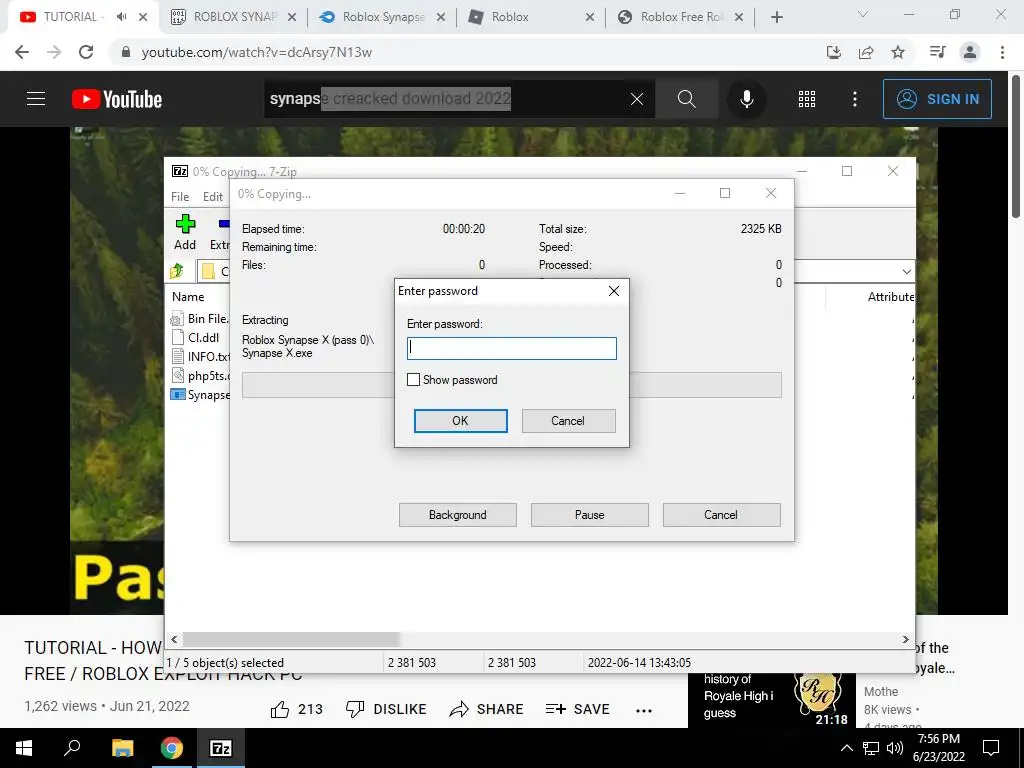Image resolution: width=1024 pixels, height=768 pixels.
Task: Sort by Name column header
Action: point(188,296)
